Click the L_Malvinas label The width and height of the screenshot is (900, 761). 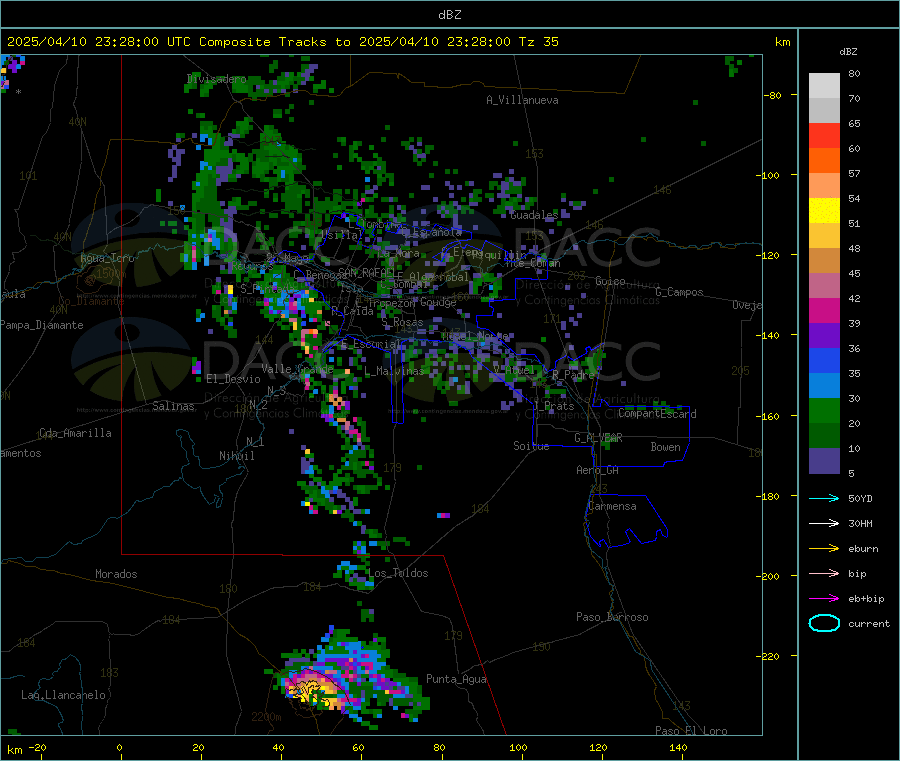[x=394, y=371]
